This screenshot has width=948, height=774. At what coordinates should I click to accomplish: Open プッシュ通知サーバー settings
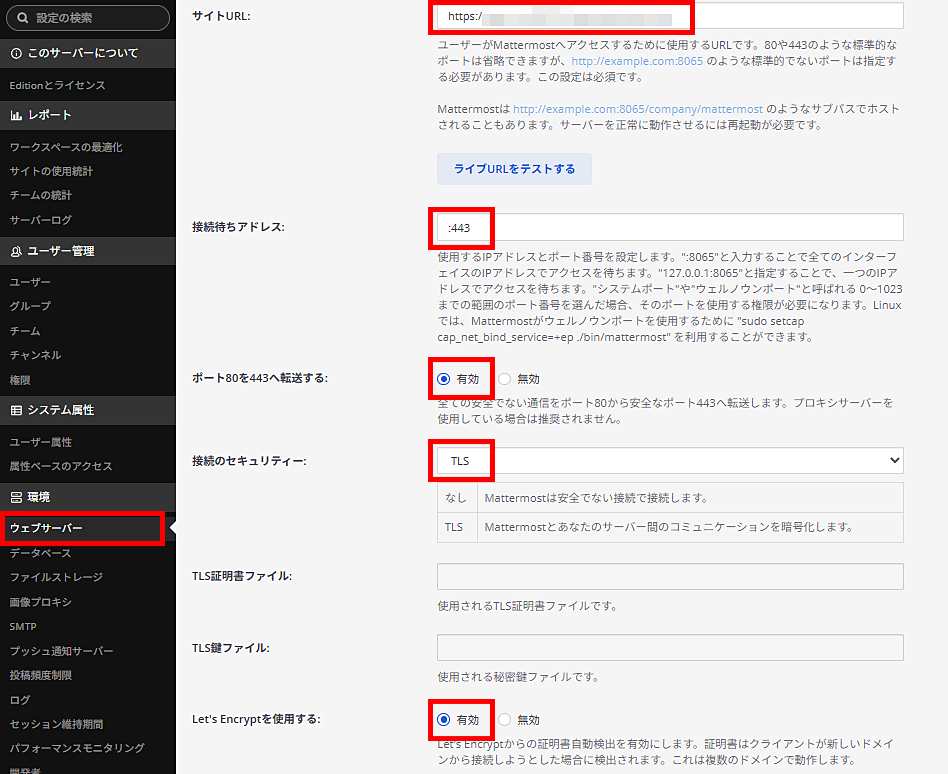pos(62,651)
